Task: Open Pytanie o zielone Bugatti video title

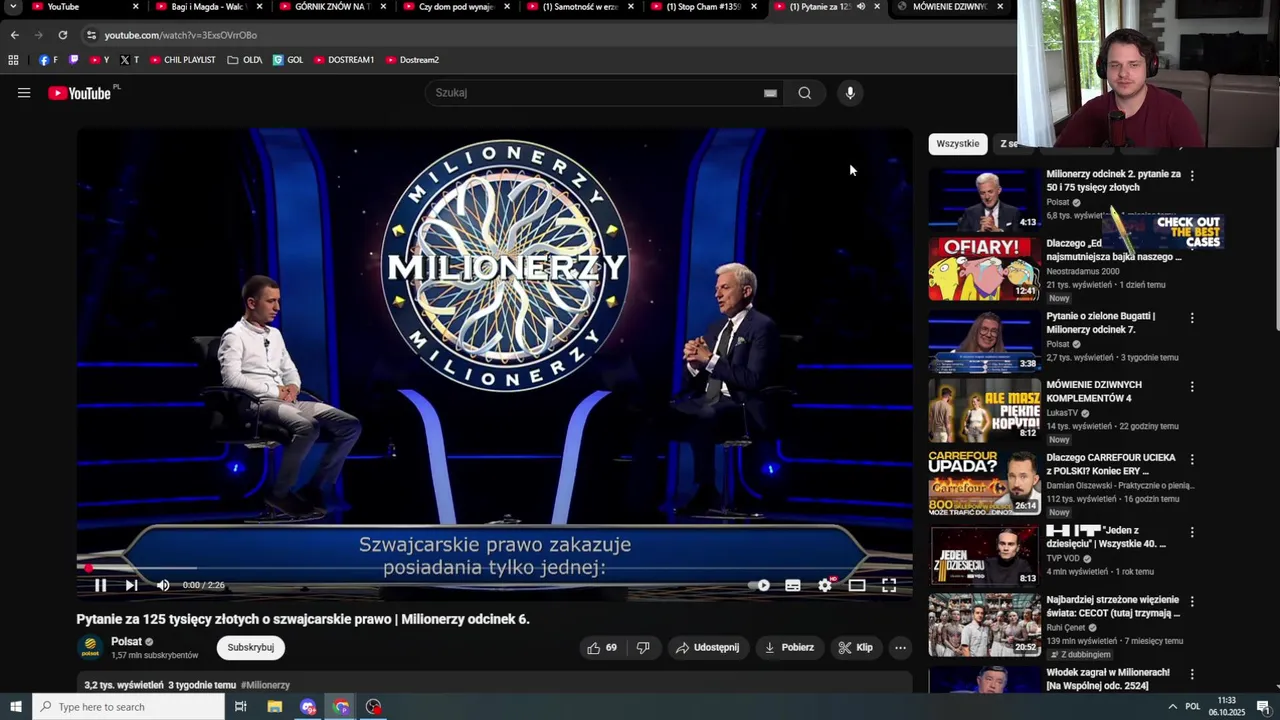Action: [1101, 322]
